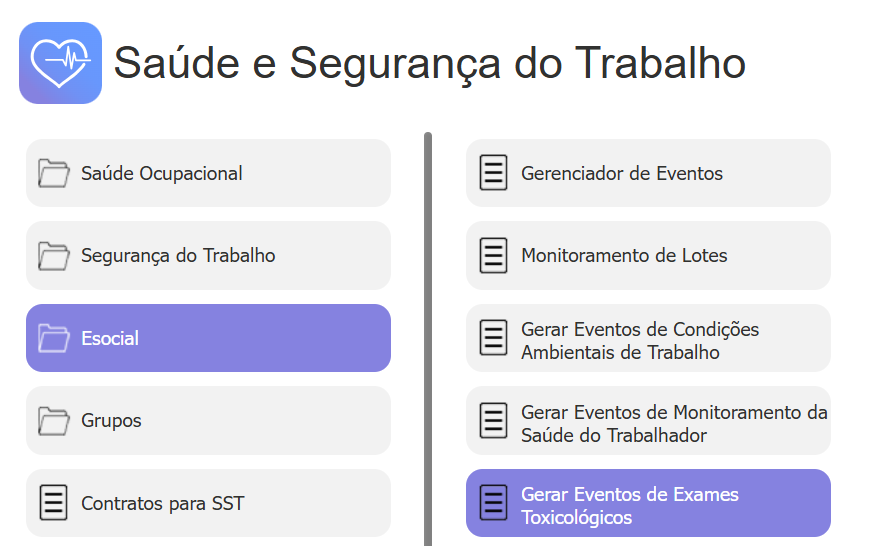The image size is (882, 546).
Task: Click the Contratos para SST document icon
Action: point(53,503)
